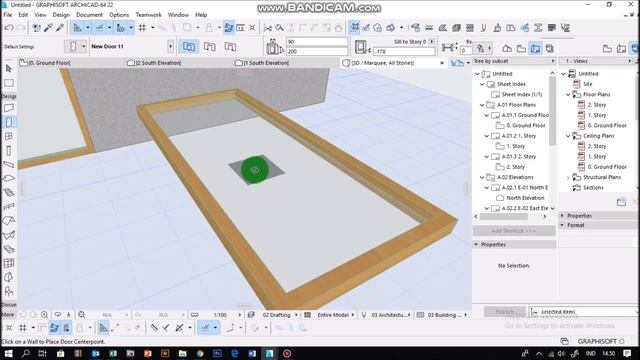The image size is (640, 360).
Task: Open the Entire Model dropdown
Action: [x=353, y=315]
